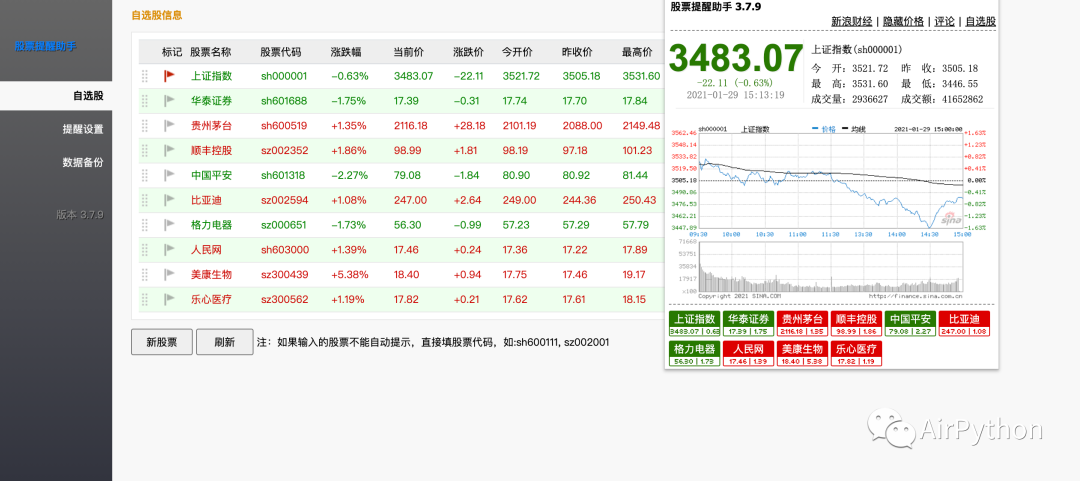
Task: Grab the drag handle of 中国平安 row
Action: coord(145,175)
